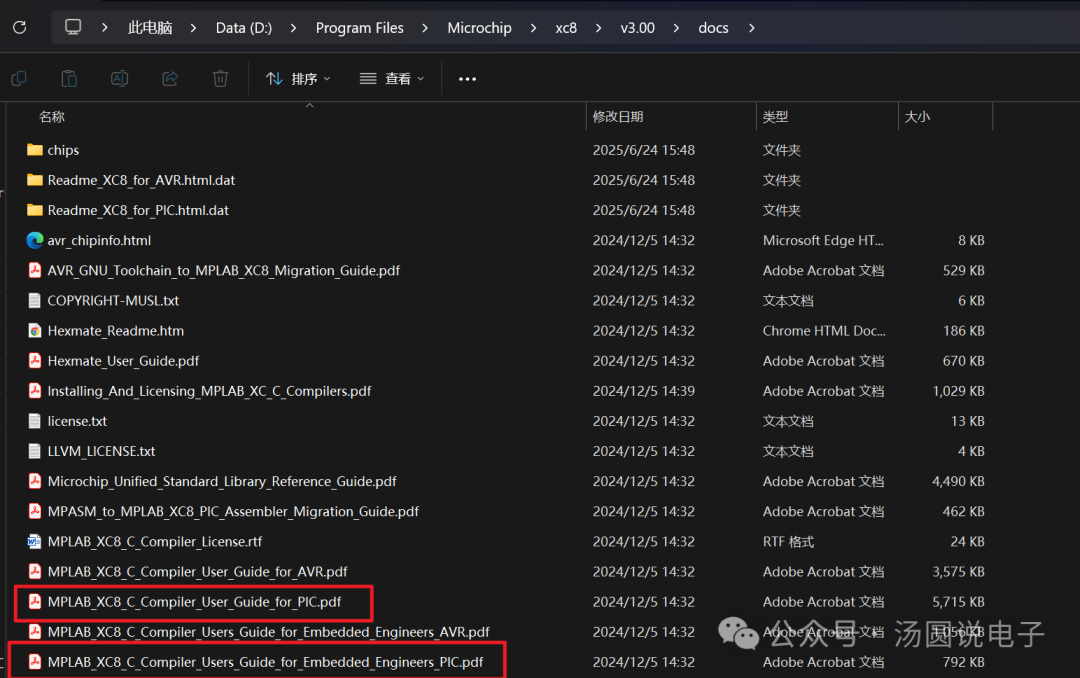Click PDF icon of Hexmate_User_Guide.pdf
The height and width of the screenshot is (678, 1080).
[x=34, y=360]
